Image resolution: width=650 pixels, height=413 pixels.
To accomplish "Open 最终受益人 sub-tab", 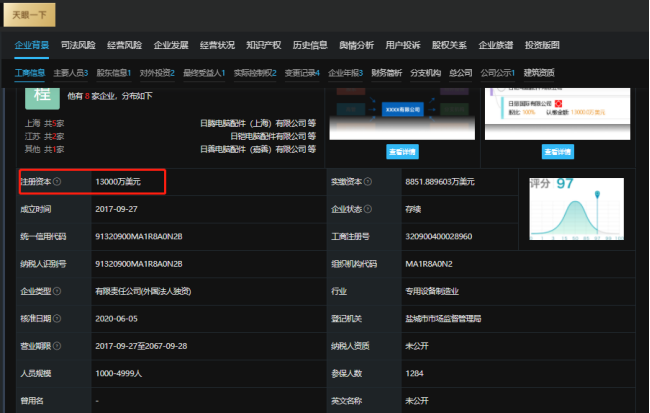I will 204,73.
